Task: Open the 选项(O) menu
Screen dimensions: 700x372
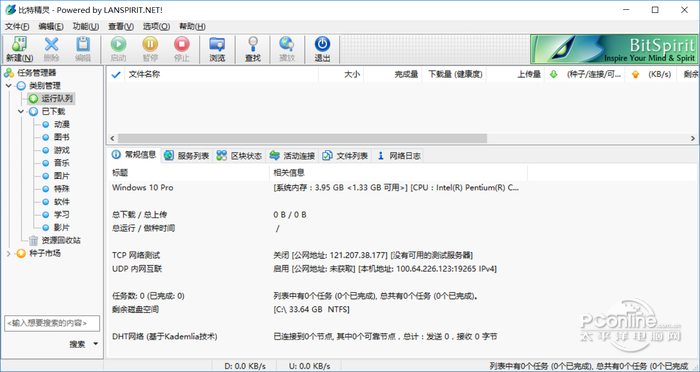Action: (x=156, y=26)
